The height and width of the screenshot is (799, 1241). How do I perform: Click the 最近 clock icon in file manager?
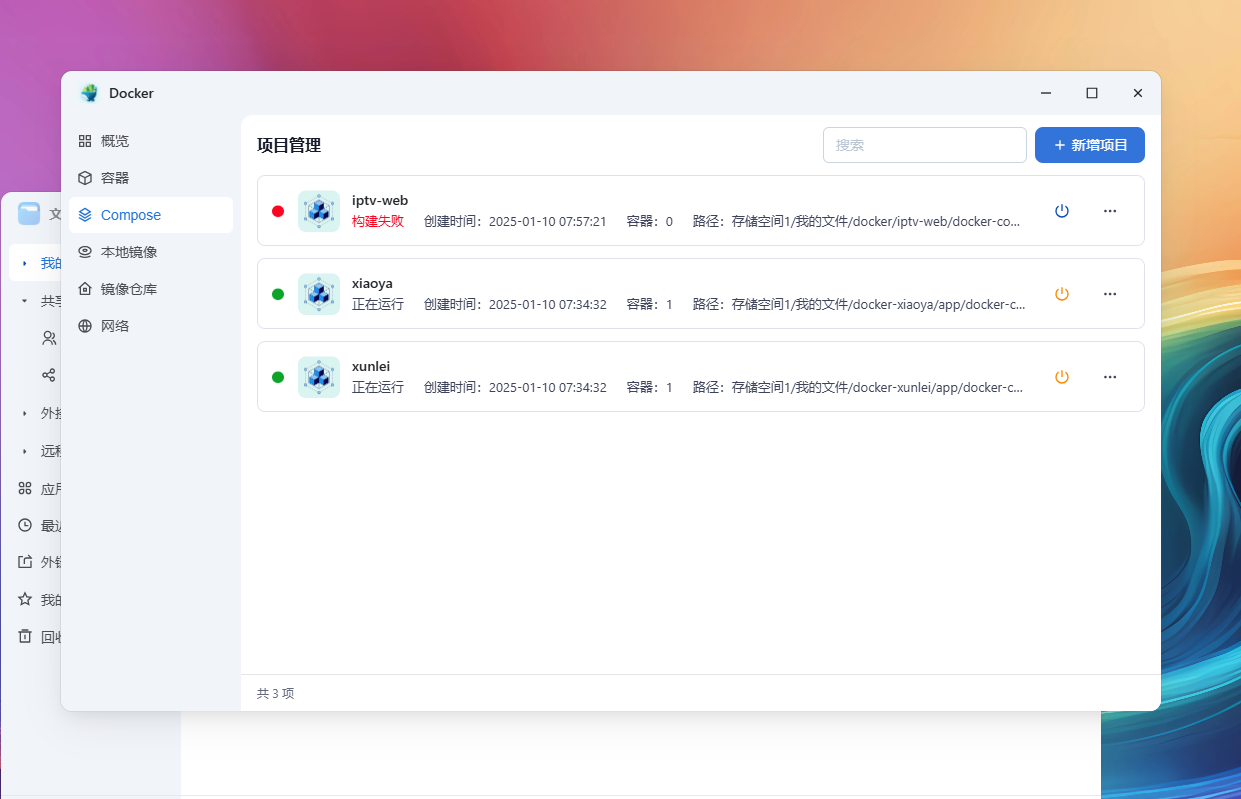click(x=25, y=525)
